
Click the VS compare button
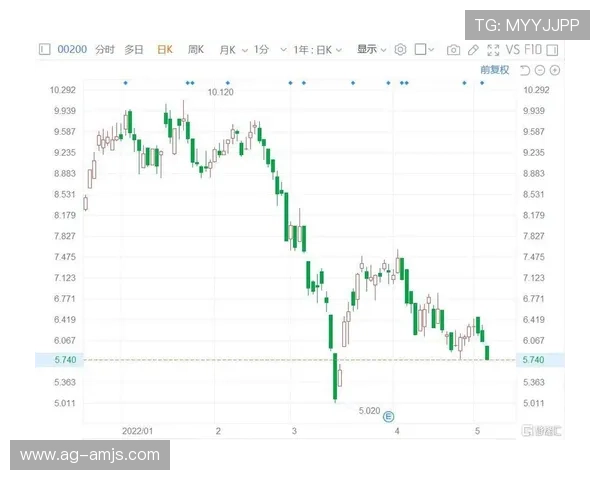point(514,49)
